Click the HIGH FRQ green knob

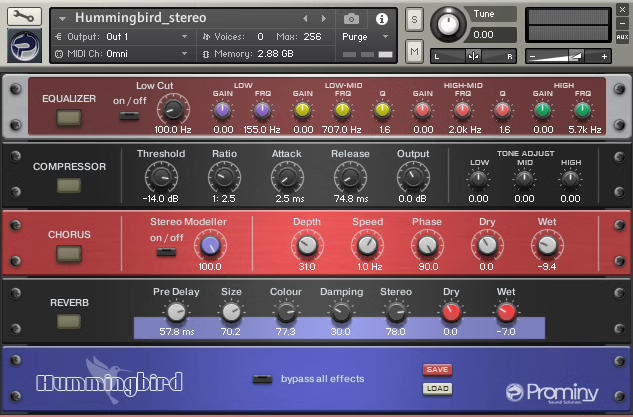[x=583, y=110]
